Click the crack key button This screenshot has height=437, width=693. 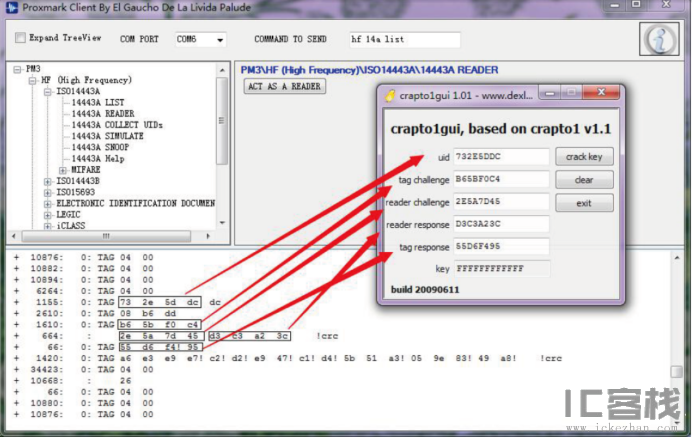click(584, 157)
